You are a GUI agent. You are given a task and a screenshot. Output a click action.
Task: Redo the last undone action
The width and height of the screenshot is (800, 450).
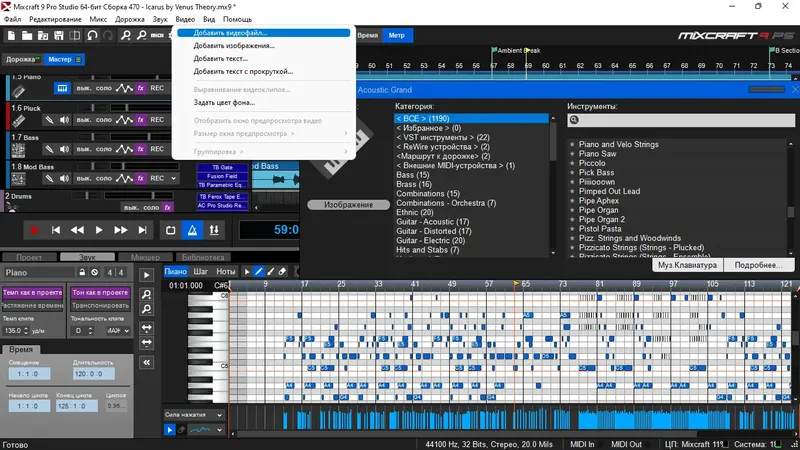108,35
